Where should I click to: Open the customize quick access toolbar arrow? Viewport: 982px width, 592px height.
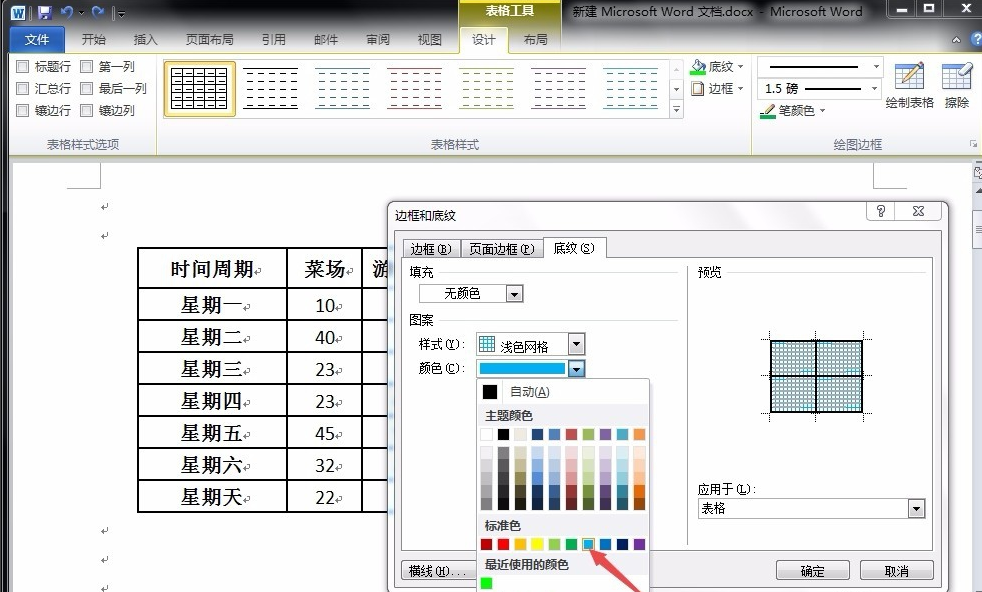121,13
